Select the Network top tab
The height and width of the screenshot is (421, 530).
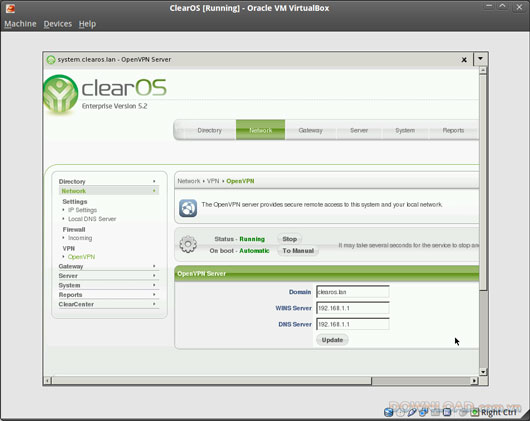click(x=261, y=130)
